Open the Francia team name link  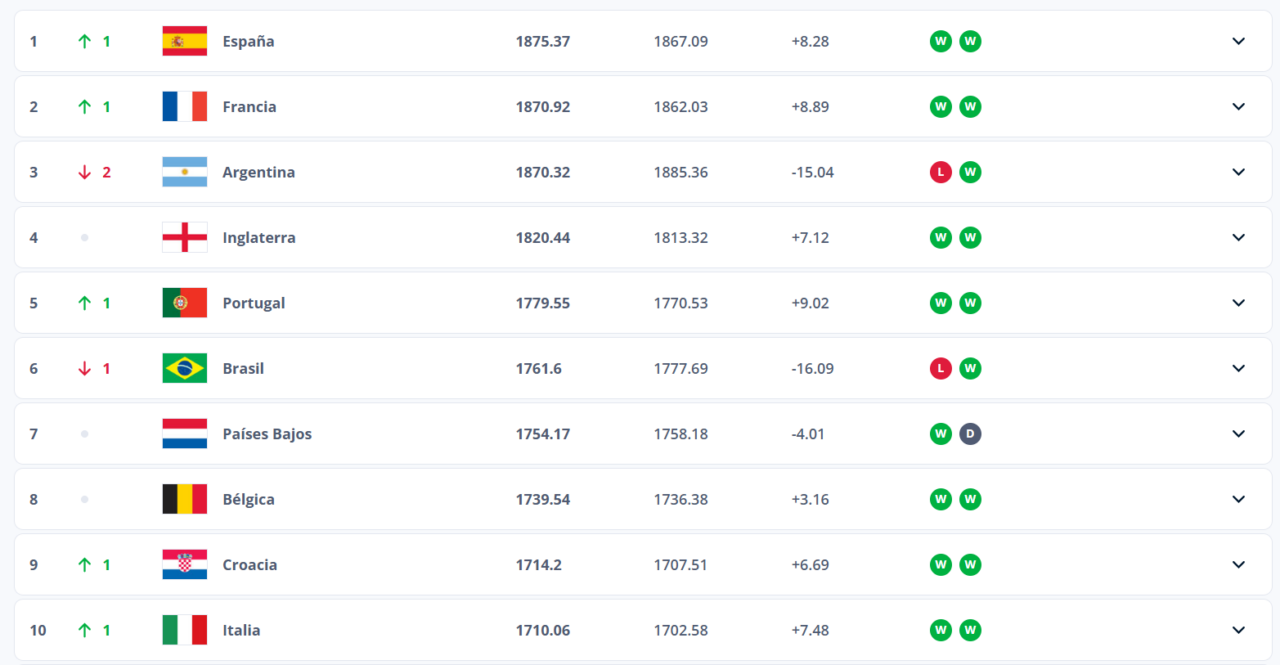click(249, 107)
